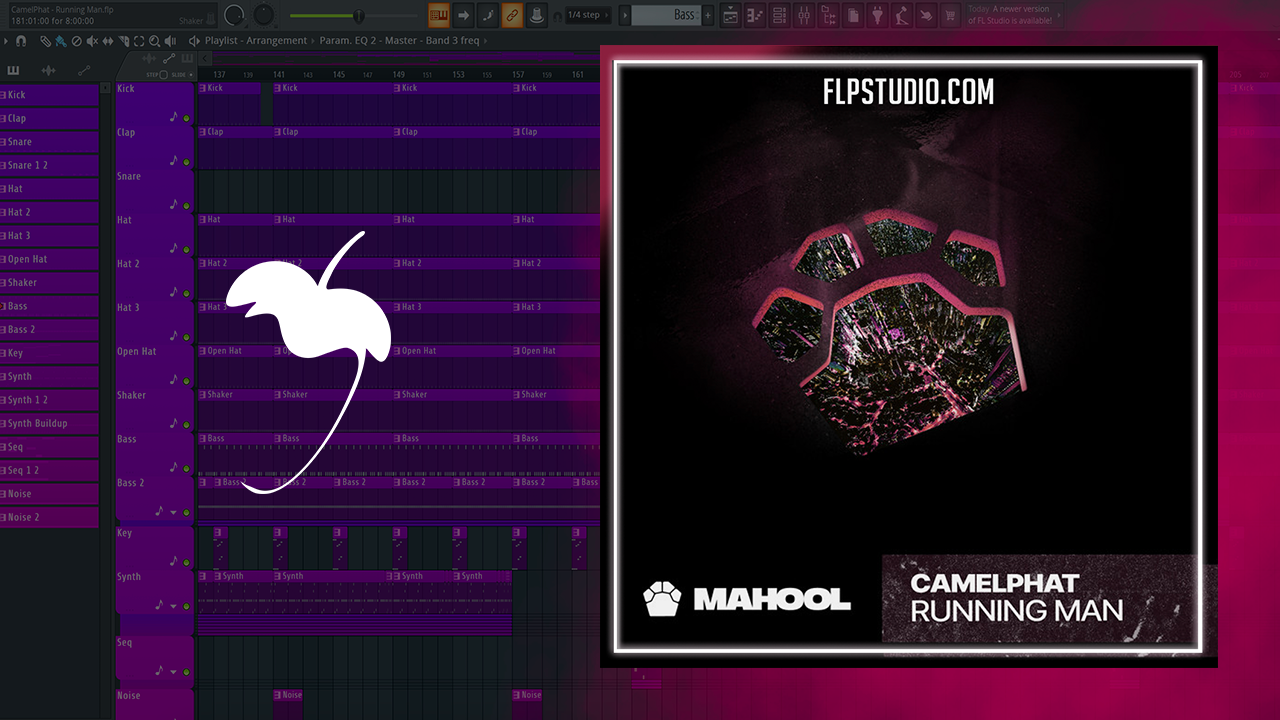Select the Mute tool in playlist toolbar

(x=92, y=41)
